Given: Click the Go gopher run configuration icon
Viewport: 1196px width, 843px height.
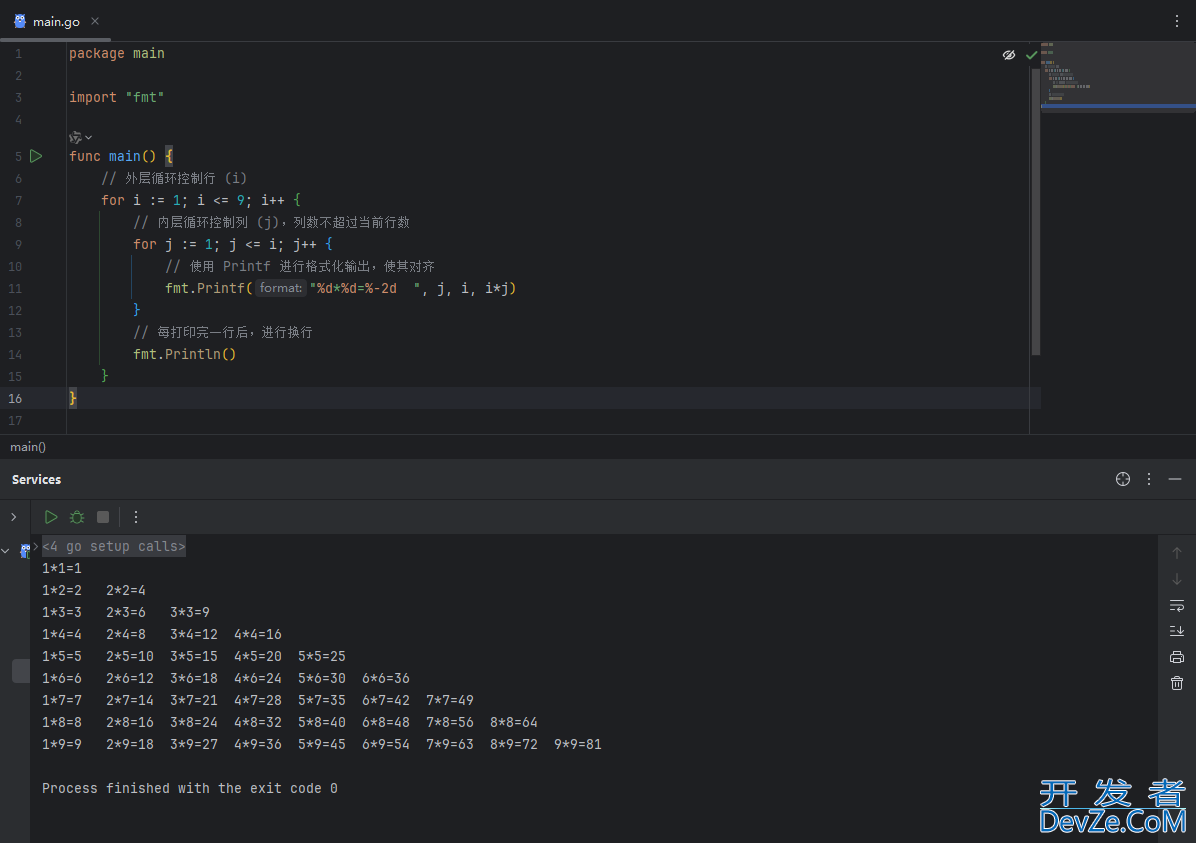Looking at the screenshot, I should tap(24, 550).
